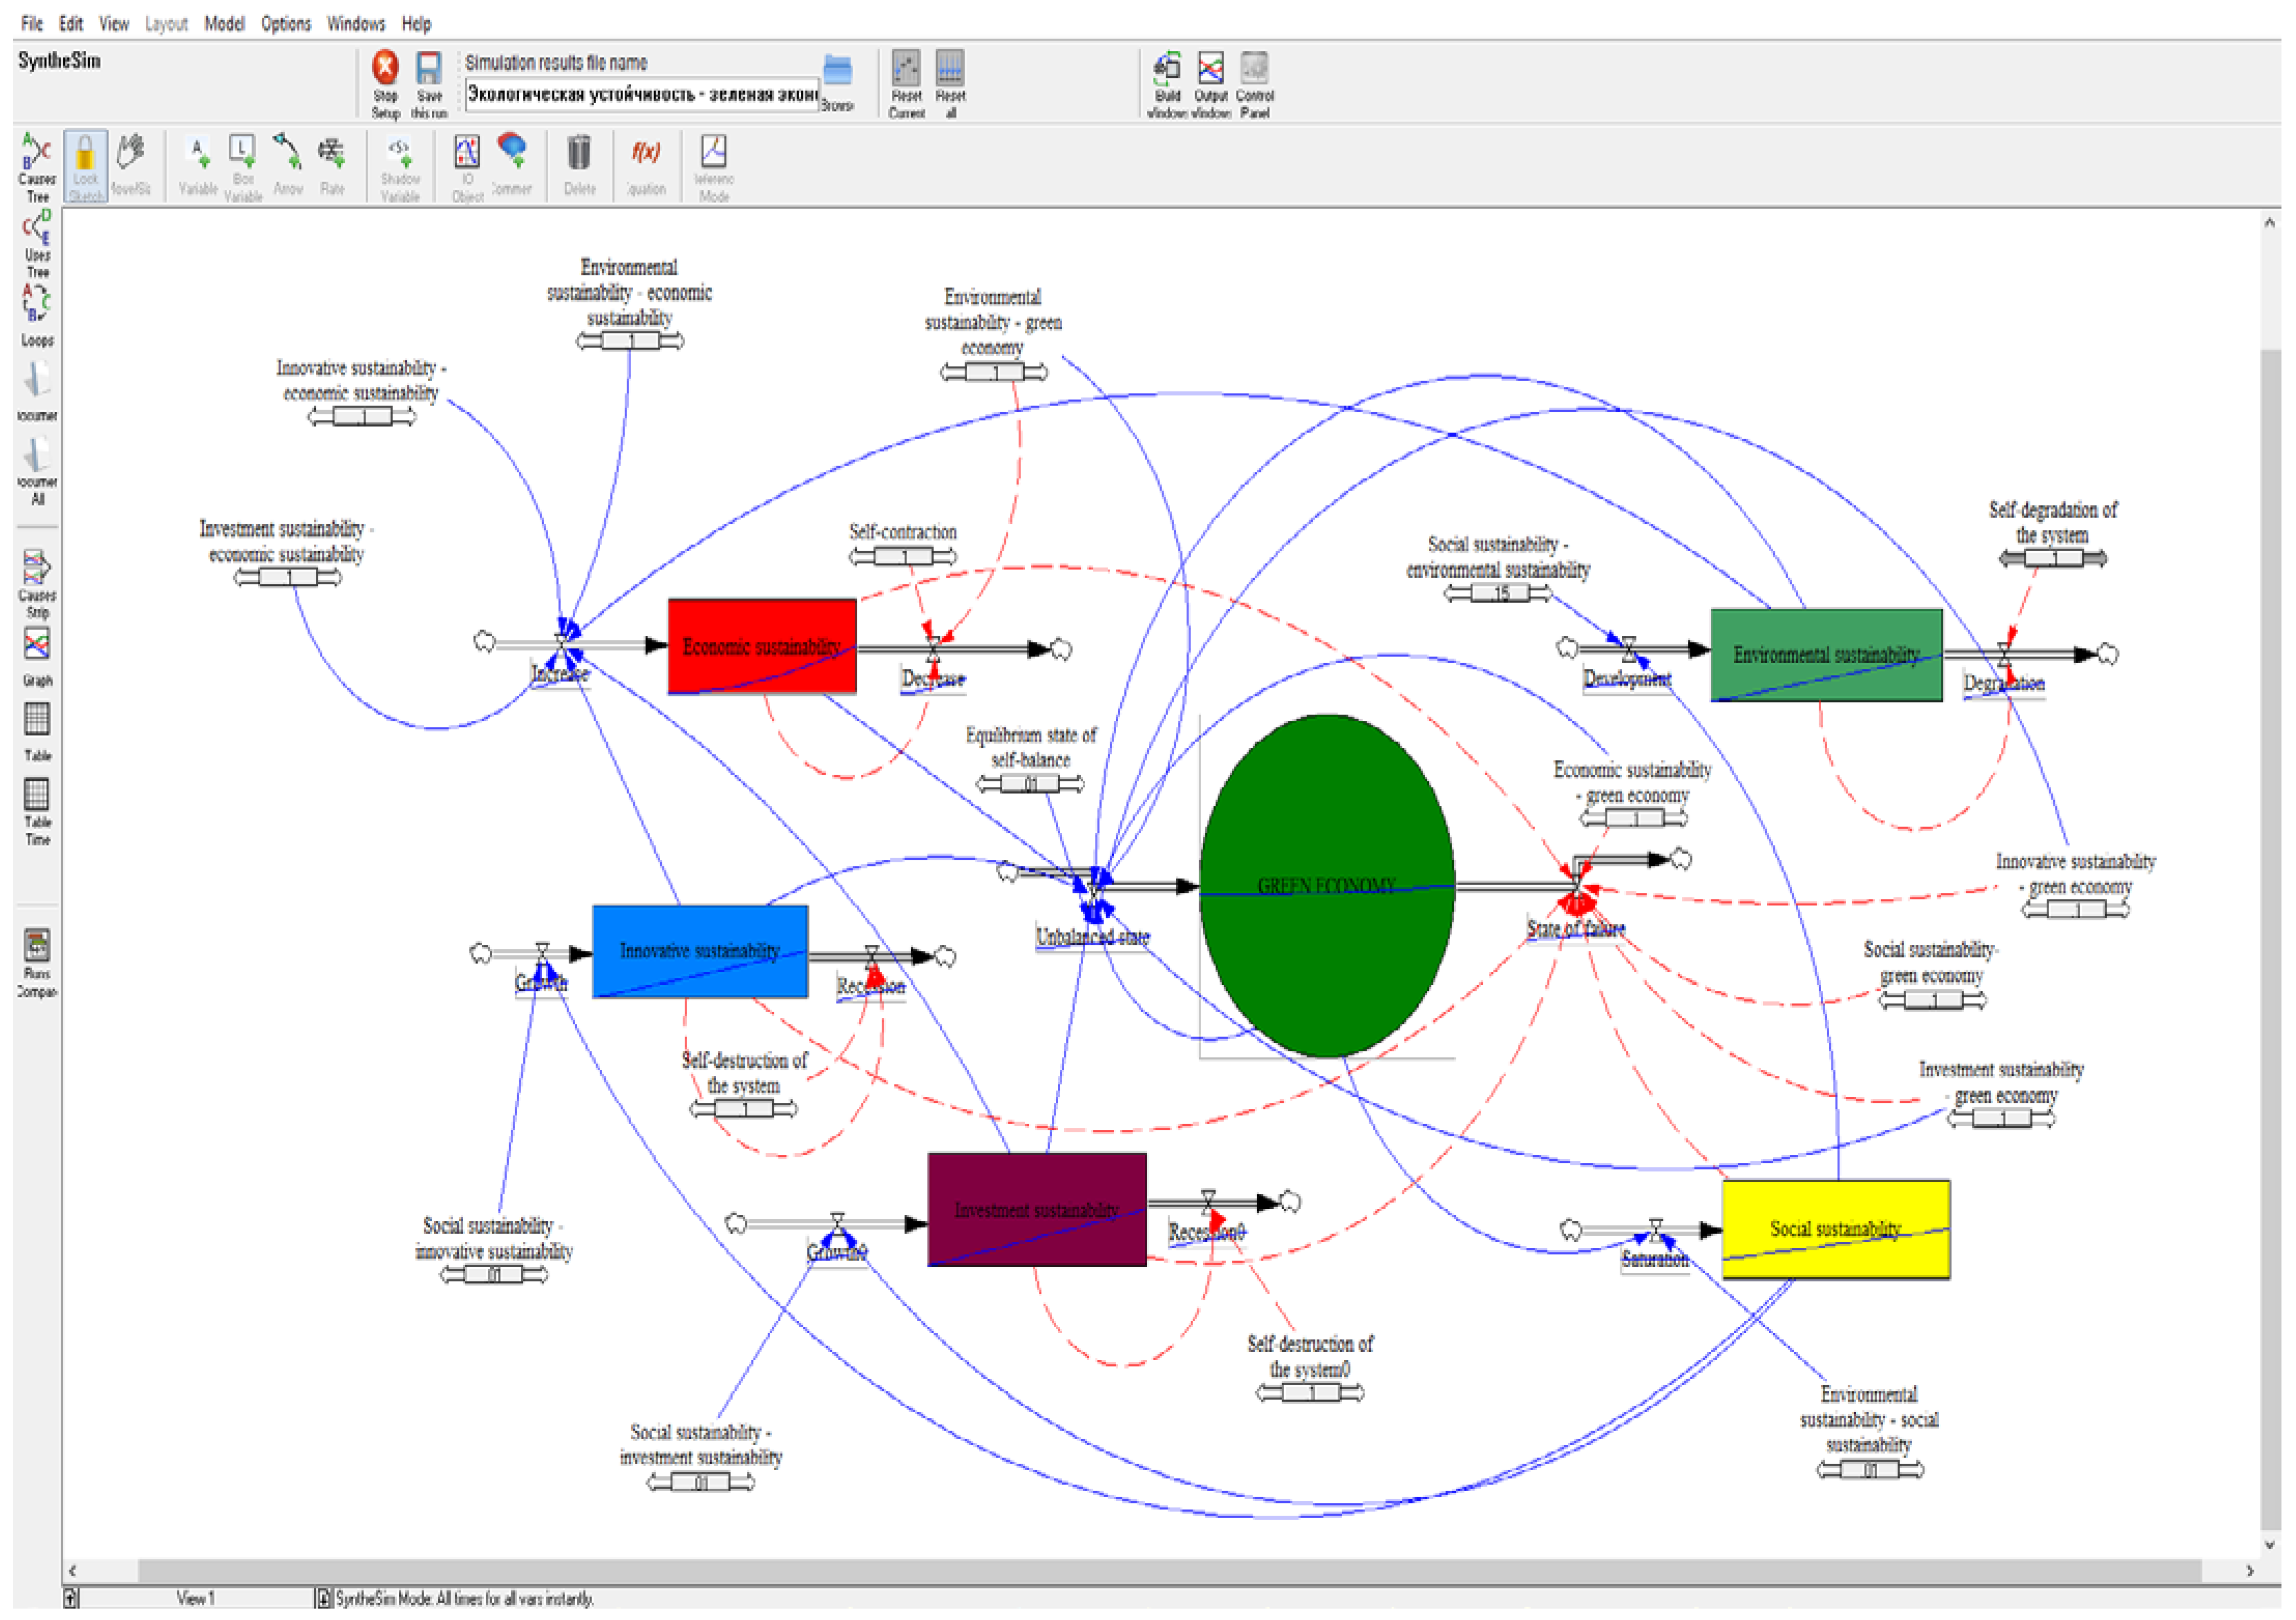
Task: Click the Simulation results file name field
Action: point(640,94)
